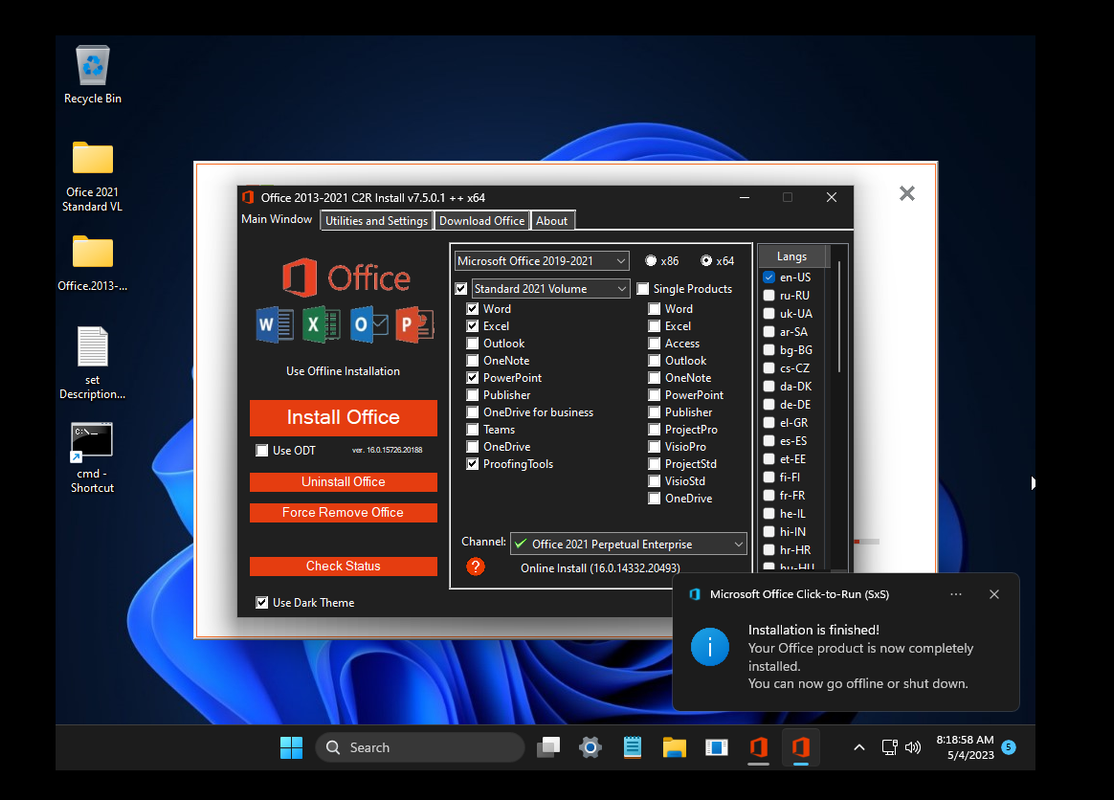Click the large Office logo
The width and height of the screenshot is (1114, 800).
tap(346, 277)
